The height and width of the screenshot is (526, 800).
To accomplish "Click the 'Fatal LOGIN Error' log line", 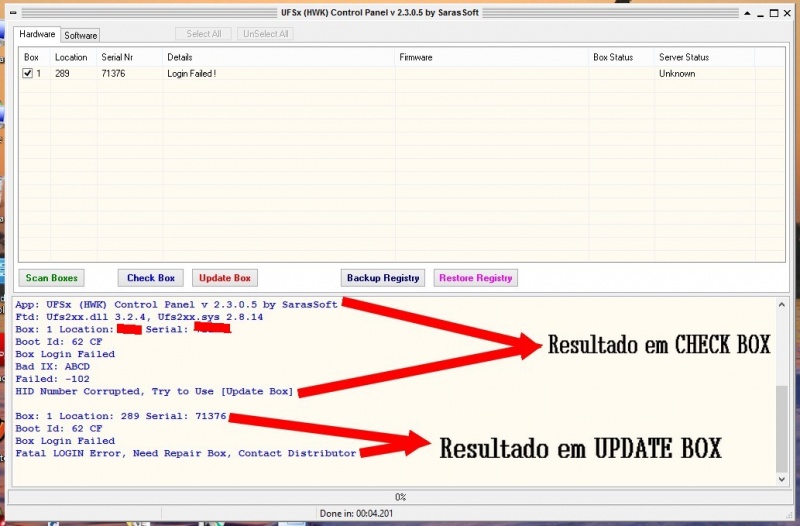I will 186,453.
